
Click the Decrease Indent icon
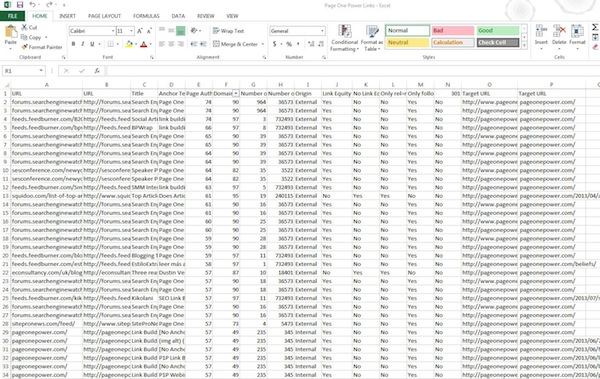point(194,44)
